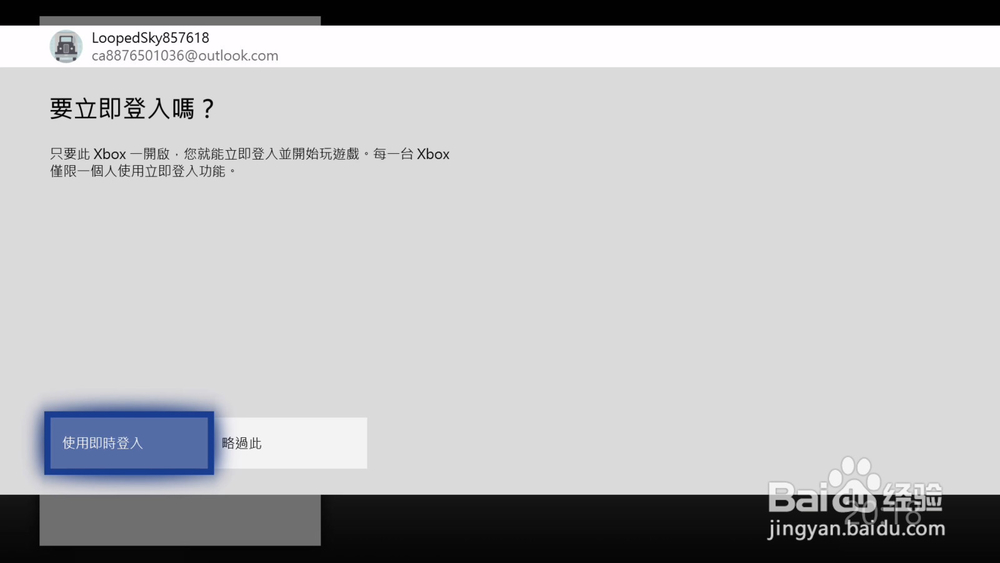Select the 略過此 skip button
Screen dimensions: 1000x563
coord(290,443)
